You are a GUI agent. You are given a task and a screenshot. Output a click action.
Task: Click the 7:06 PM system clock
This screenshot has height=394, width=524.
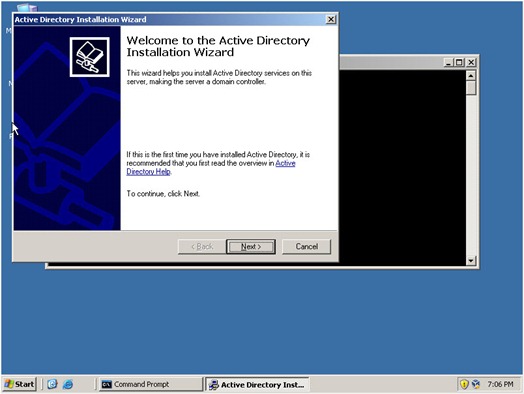click(500, 384)
